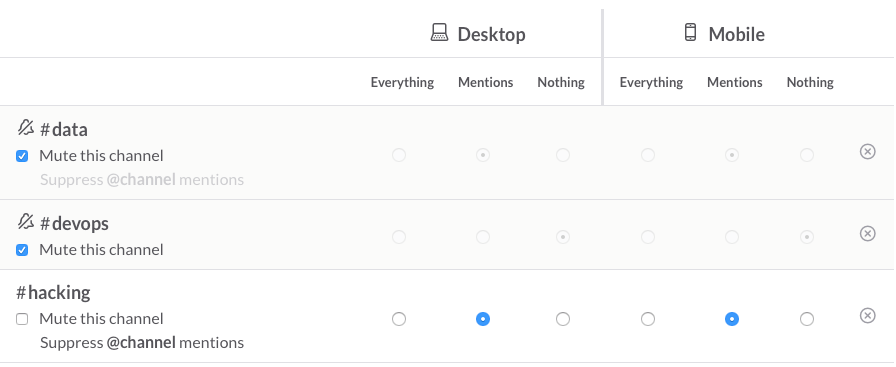Click the Desktop Everything column header
The width and height of the screenshot is (896, 367).
402,82
